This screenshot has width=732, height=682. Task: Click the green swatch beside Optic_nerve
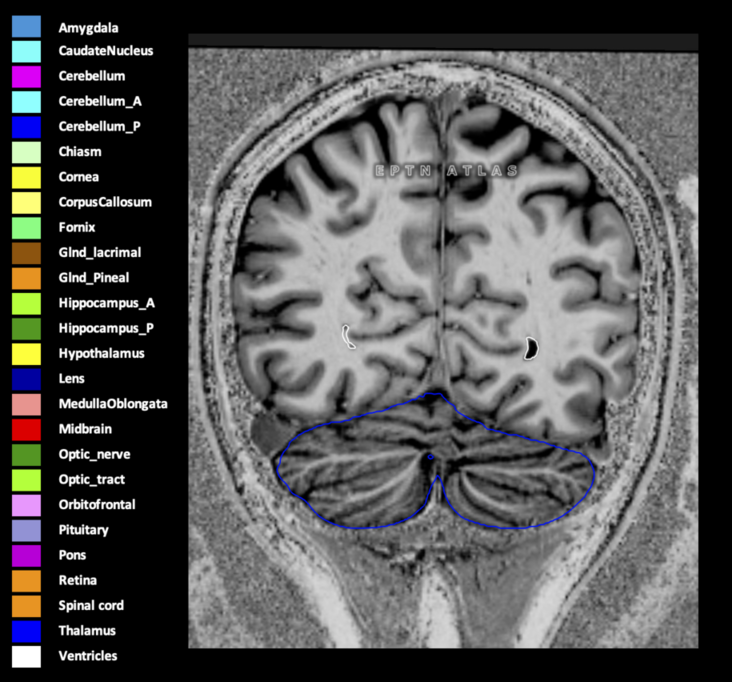26,455
